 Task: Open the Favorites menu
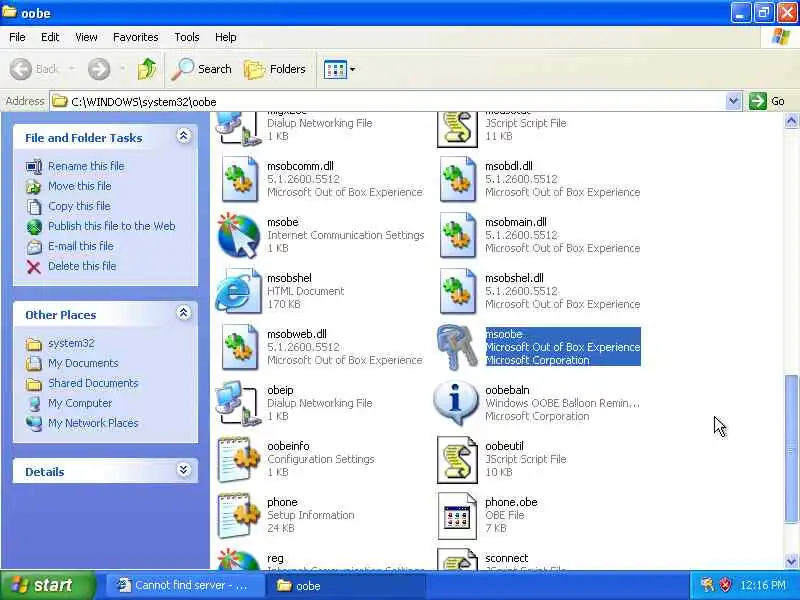[135, 37]
